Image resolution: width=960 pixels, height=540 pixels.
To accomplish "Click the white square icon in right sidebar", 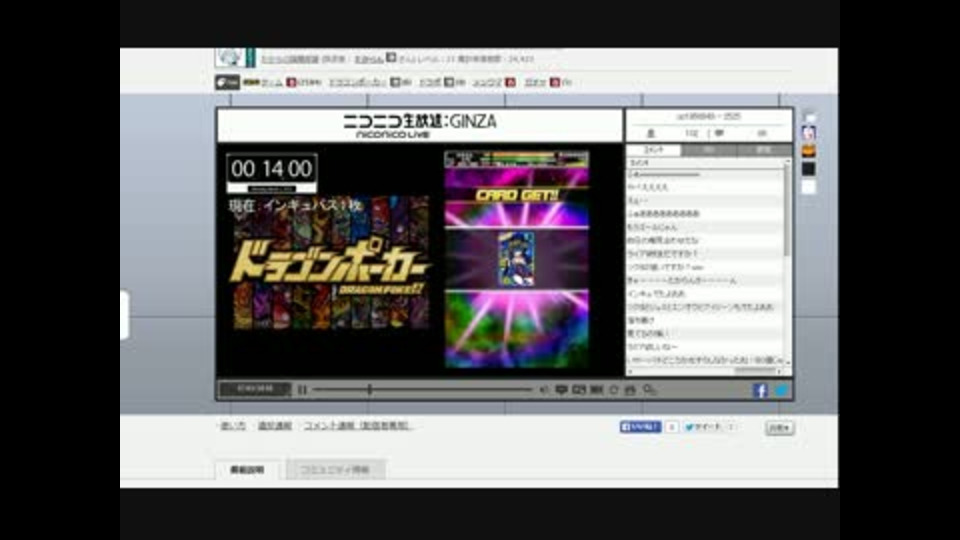I will [x=809, y=187].
